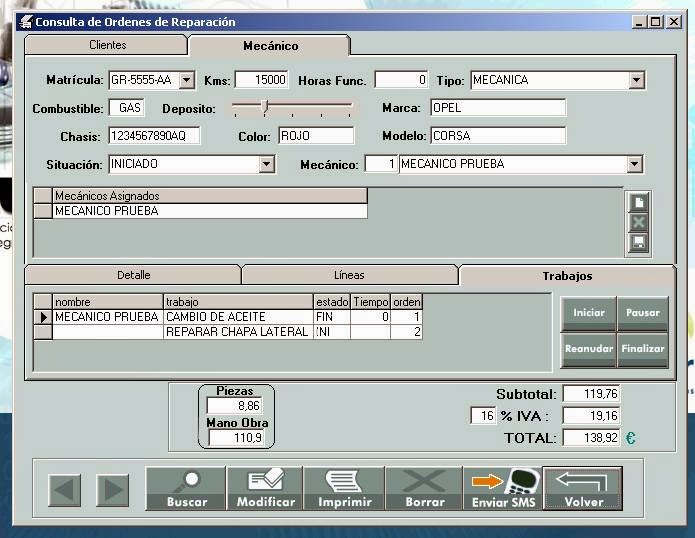The image size is (695, 538).
Task: Click the Volver return button
Action: [x=583, y=488]
